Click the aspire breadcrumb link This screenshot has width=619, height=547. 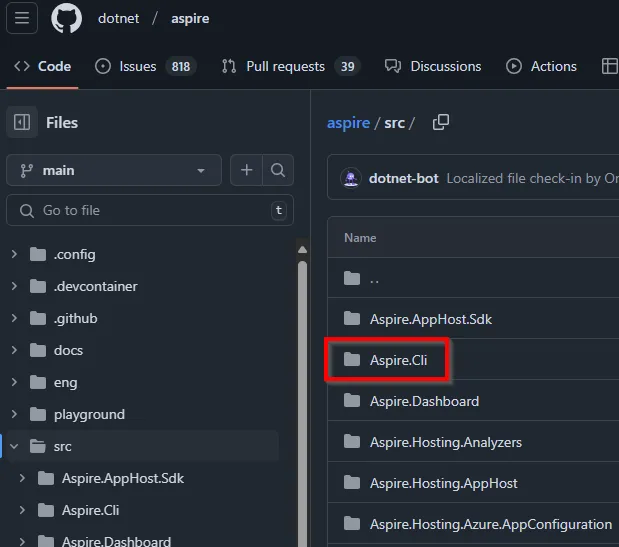pos(348,123)
